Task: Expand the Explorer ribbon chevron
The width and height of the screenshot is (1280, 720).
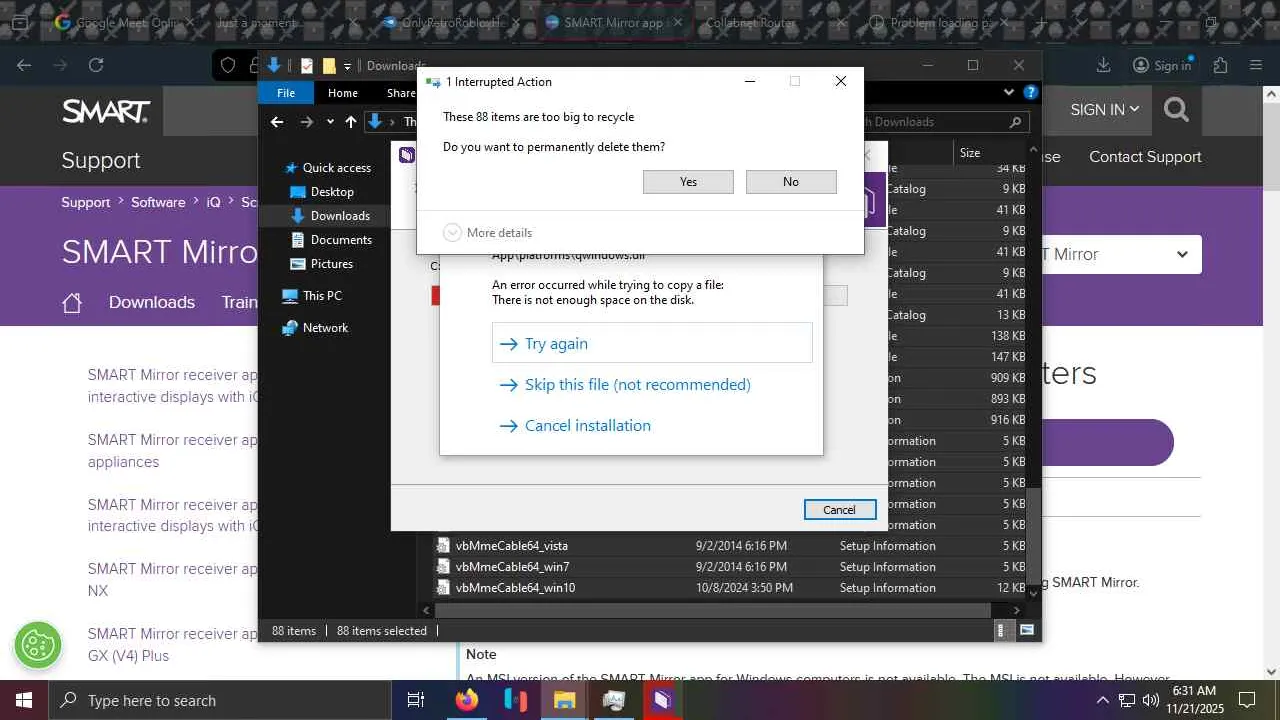Action: pyautogui.click(x=1009, y=93)
